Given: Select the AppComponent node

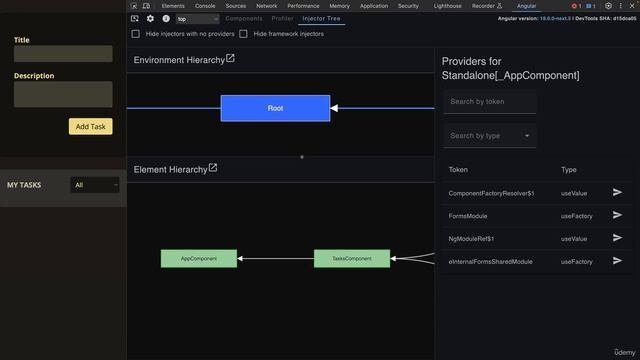Looking at the screenshot, I should point(199,258).
